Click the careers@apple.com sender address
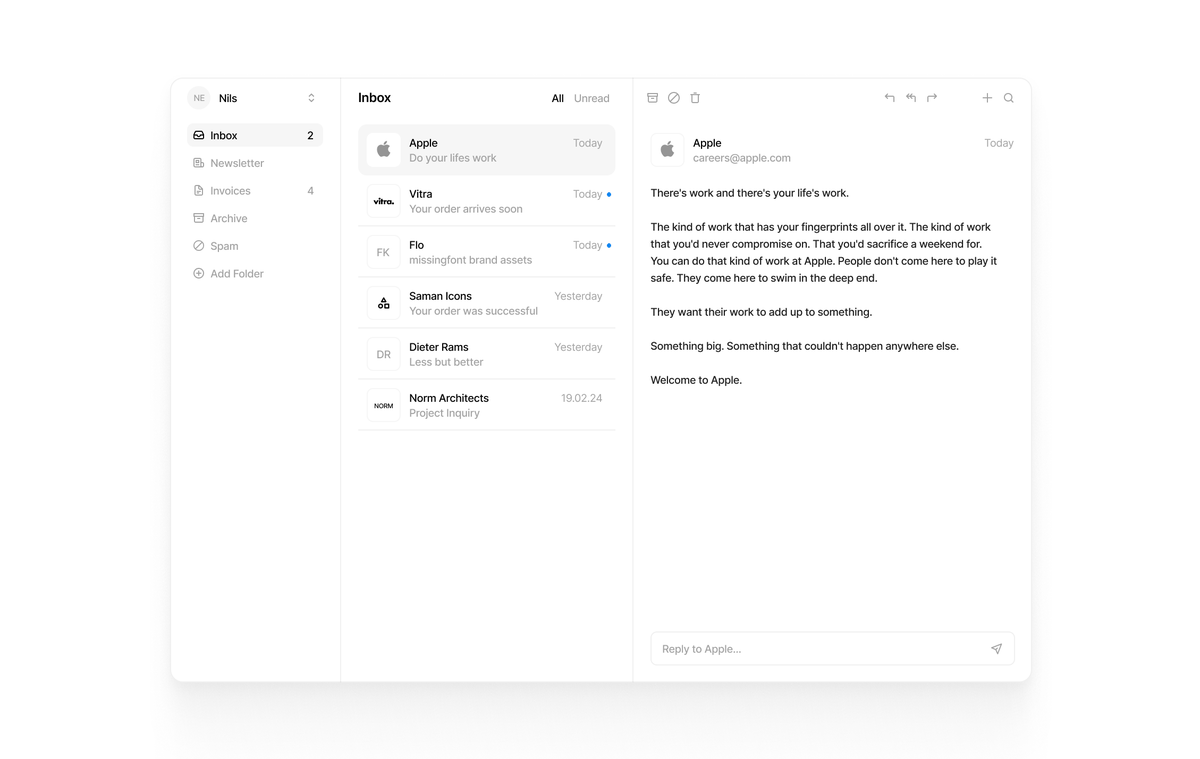This screenshot has width=1200, height=759. [741, 158]
